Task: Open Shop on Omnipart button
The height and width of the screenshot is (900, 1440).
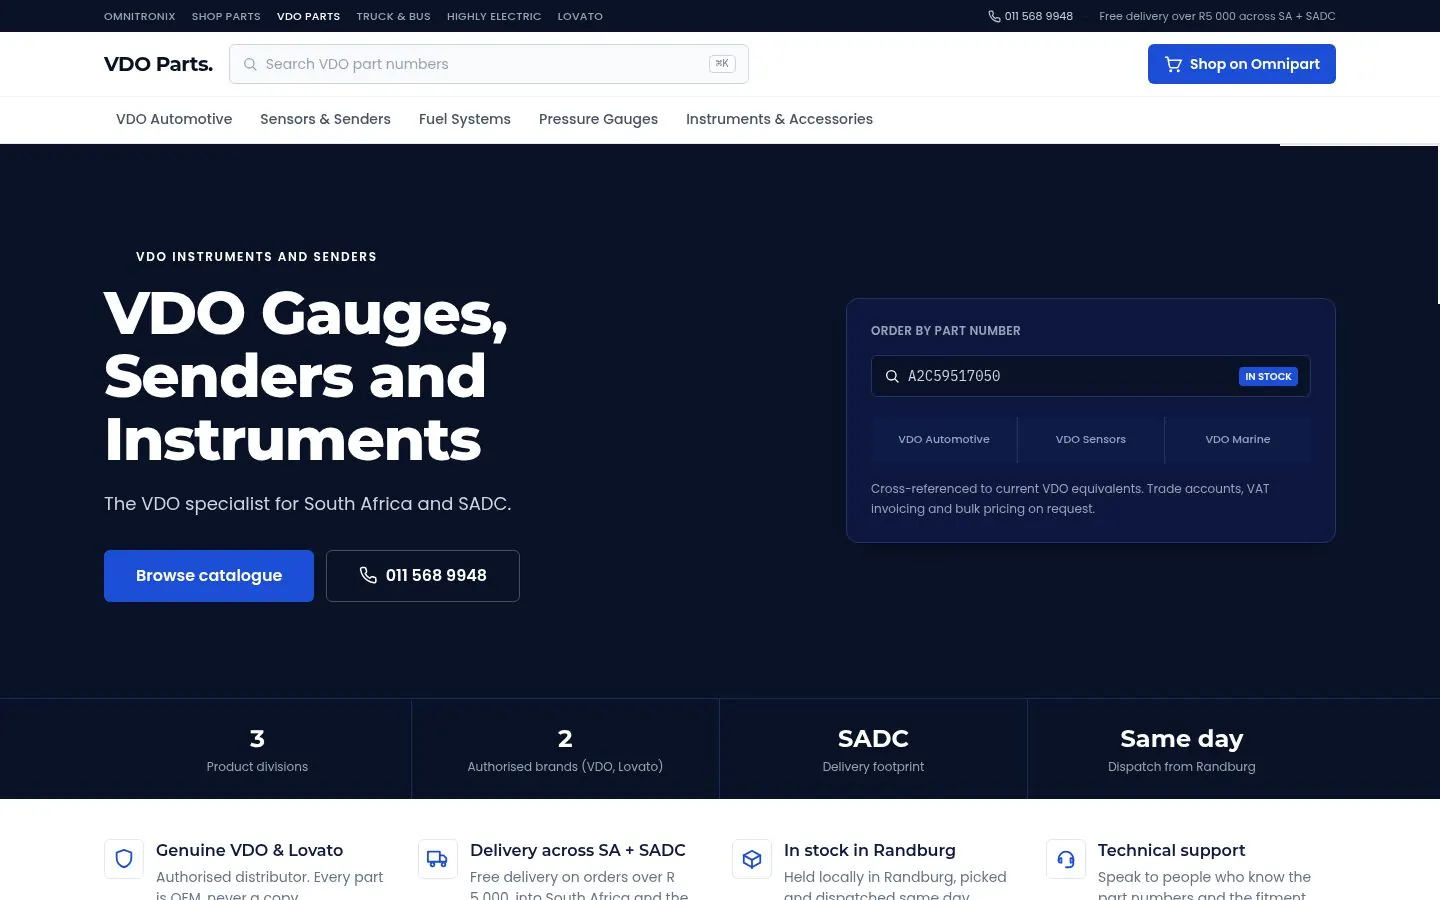Action: pos(1241,64)
